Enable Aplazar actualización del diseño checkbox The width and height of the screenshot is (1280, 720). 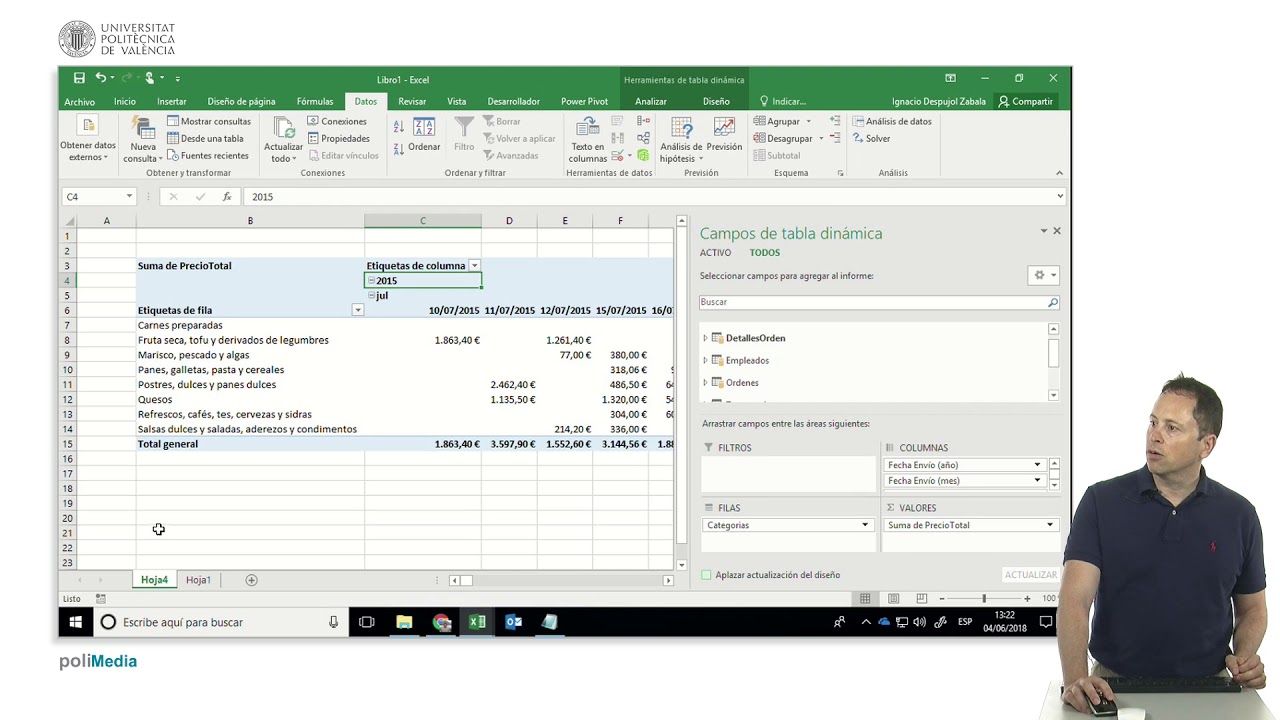coord(707,575)
